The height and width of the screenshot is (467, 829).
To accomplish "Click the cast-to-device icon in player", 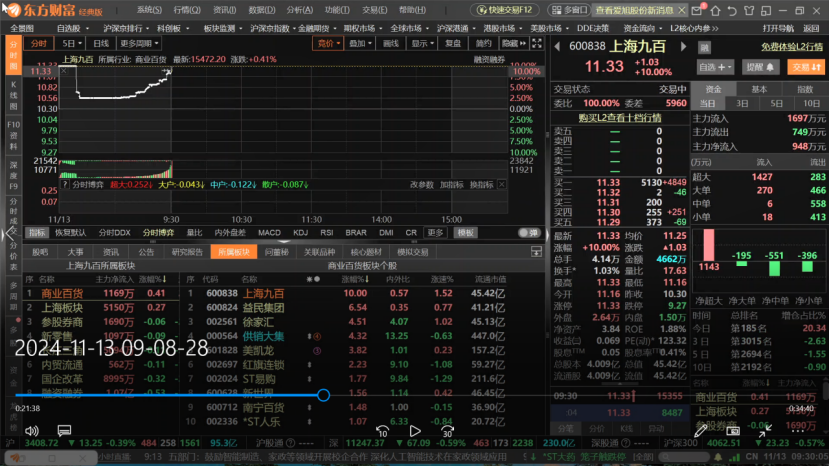I will tap(733, 431).
